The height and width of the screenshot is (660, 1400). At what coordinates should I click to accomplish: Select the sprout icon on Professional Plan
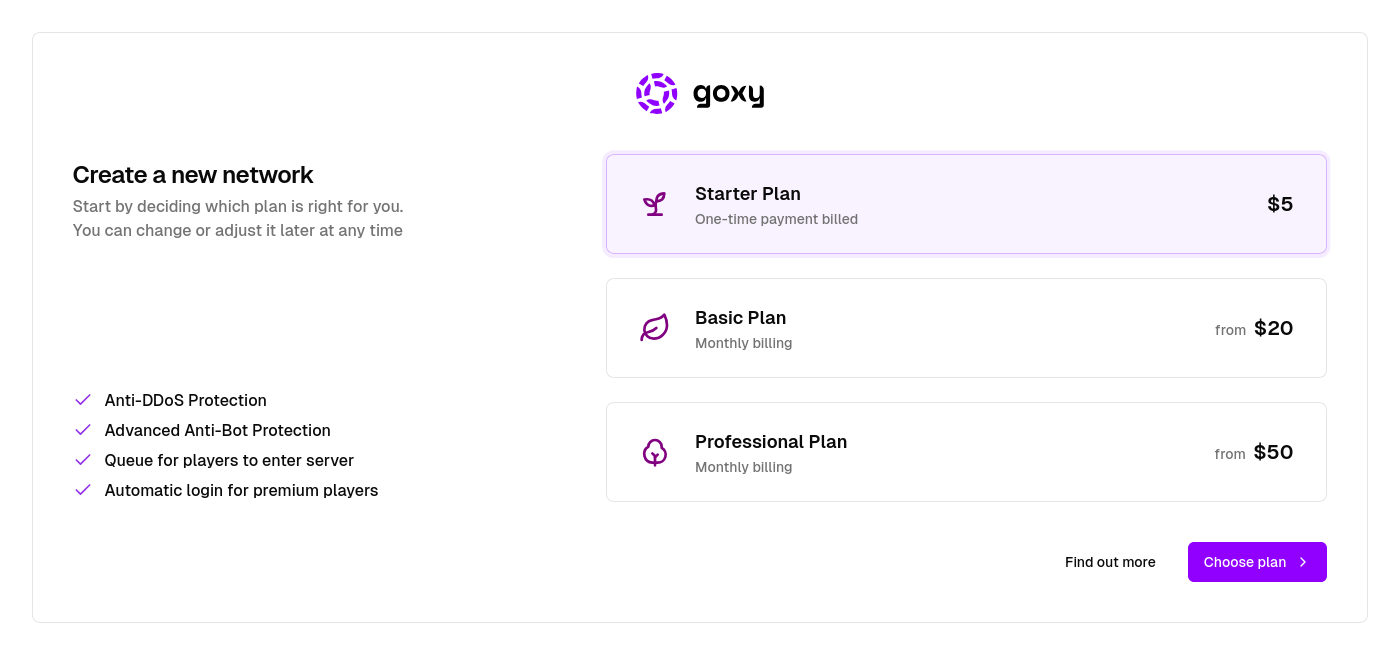(654, 451)
